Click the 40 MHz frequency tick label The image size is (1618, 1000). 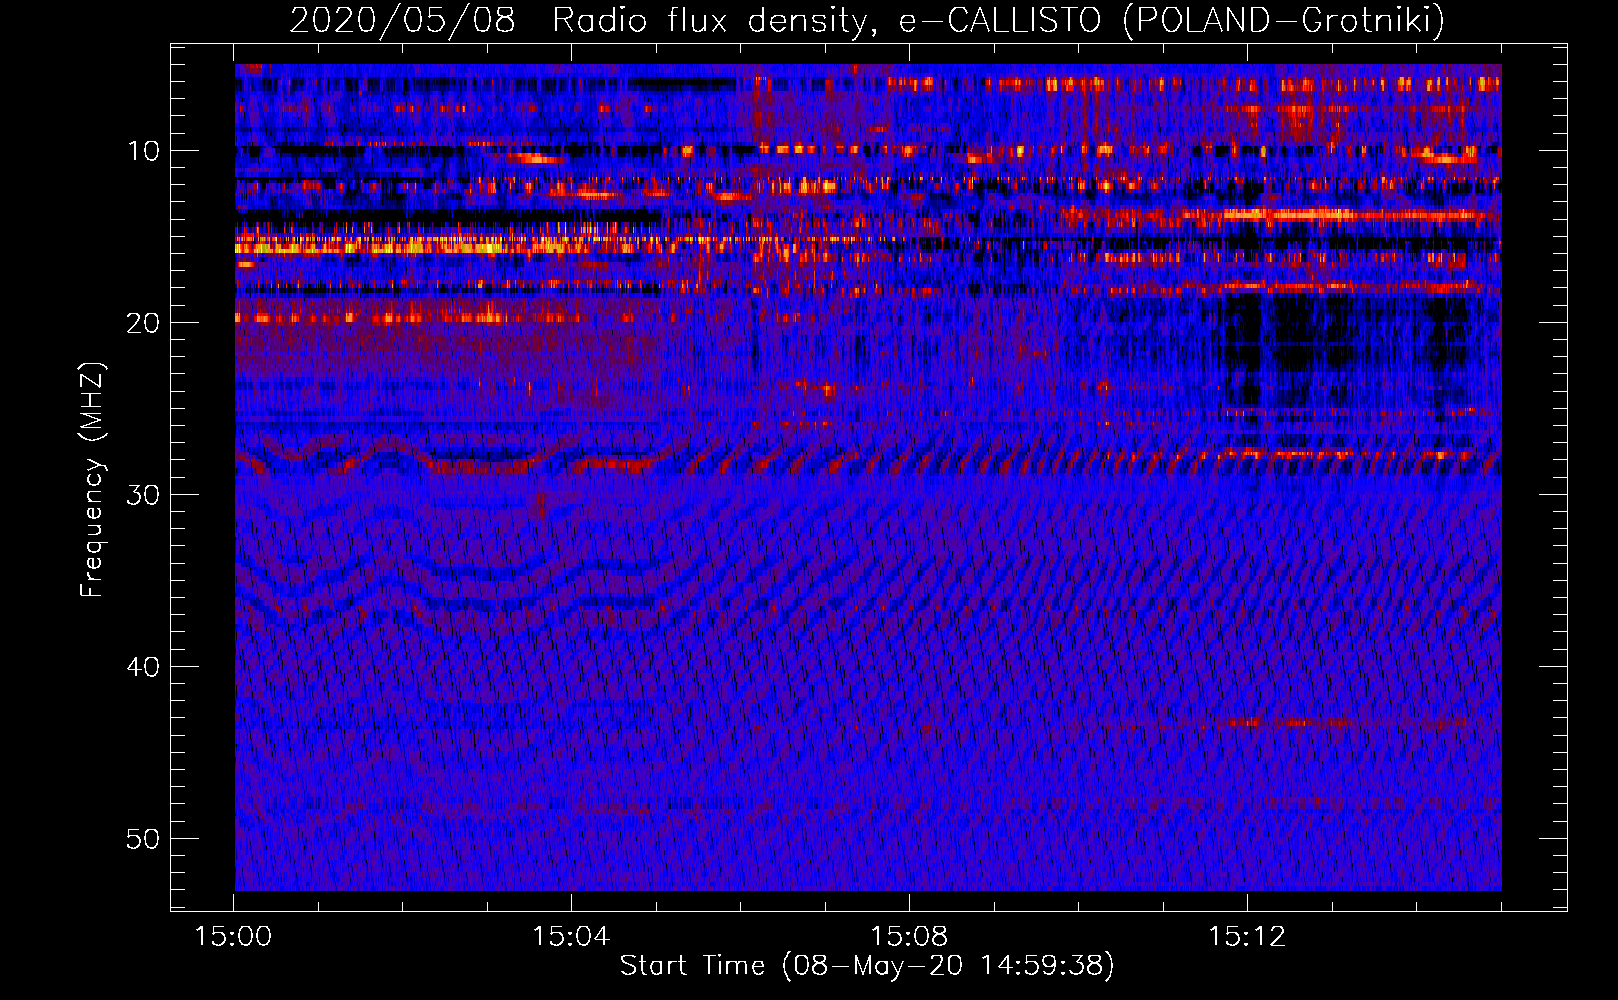(x=144, y=667)
